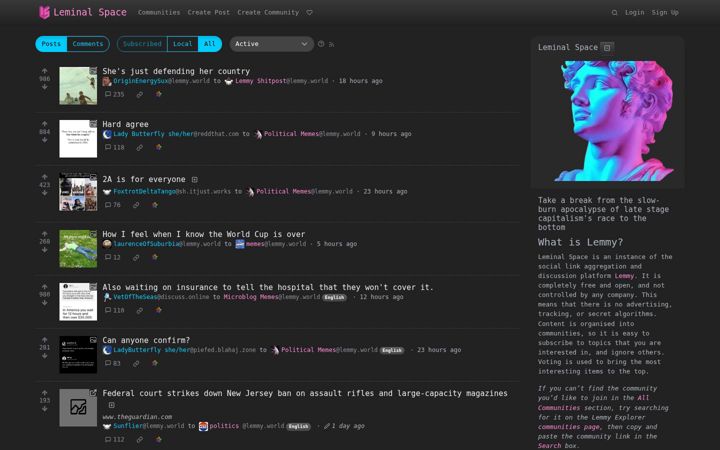Open Microblog Memes community link
Image resolution: width=720 pixels, height=450 pixels.
[x=251, y=297]
